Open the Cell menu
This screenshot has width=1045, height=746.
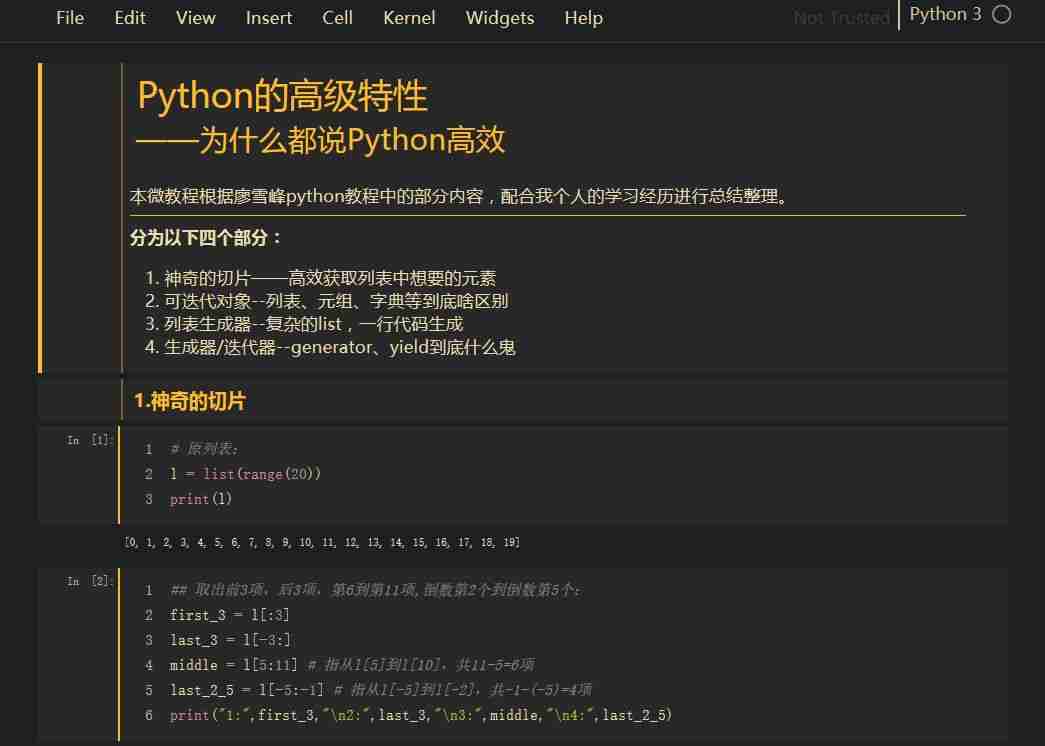337,18
